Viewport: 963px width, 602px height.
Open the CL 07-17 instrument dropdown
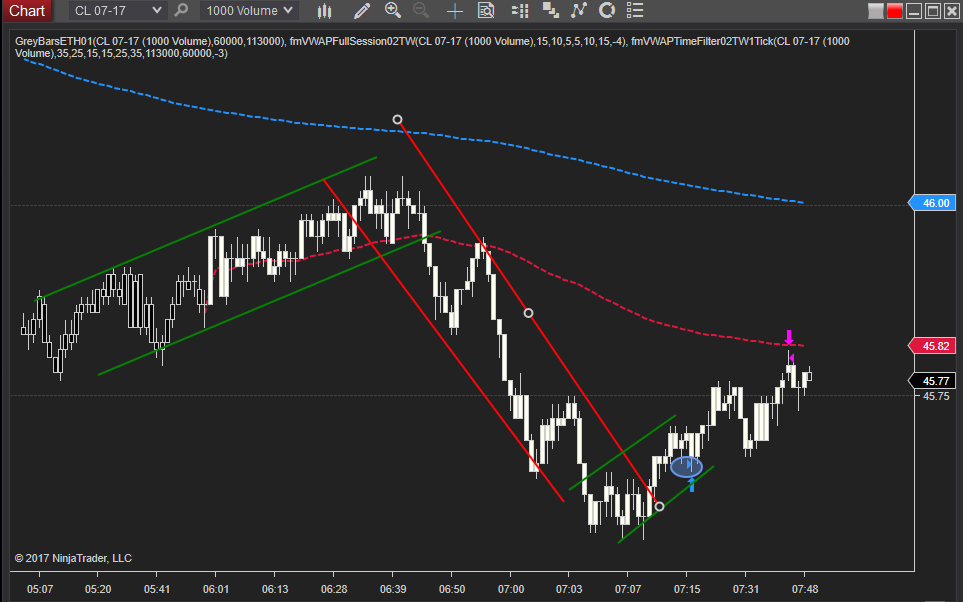point(117,10)
